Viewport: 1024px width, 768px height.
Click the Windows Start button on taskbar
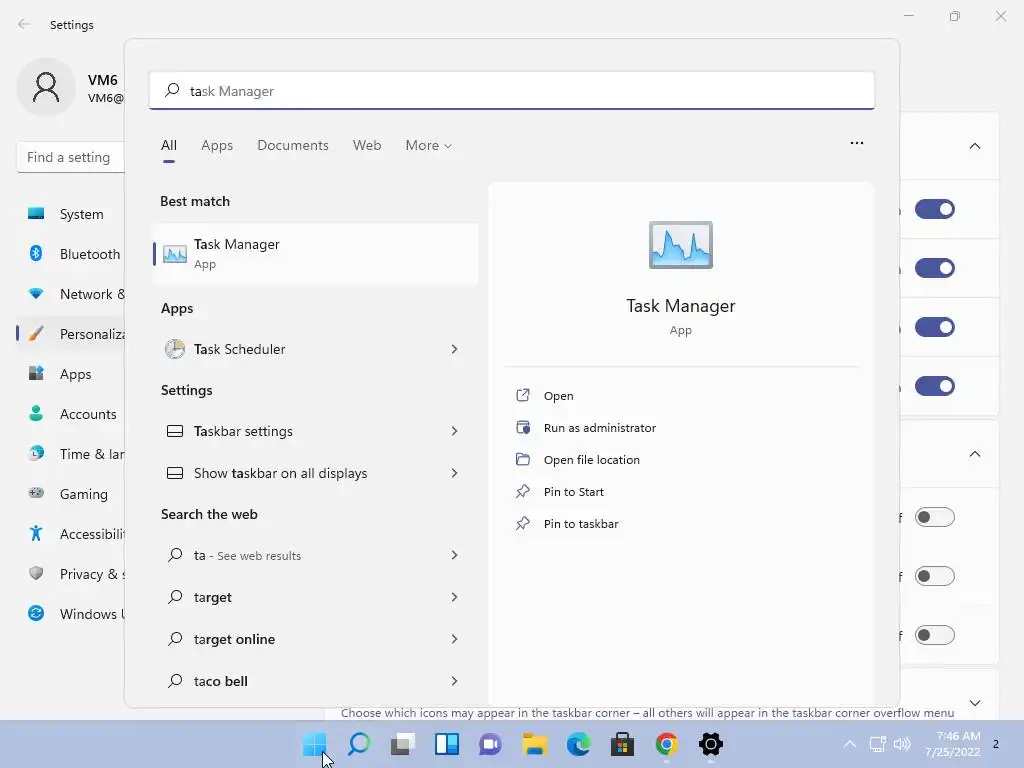pos(314,744)
